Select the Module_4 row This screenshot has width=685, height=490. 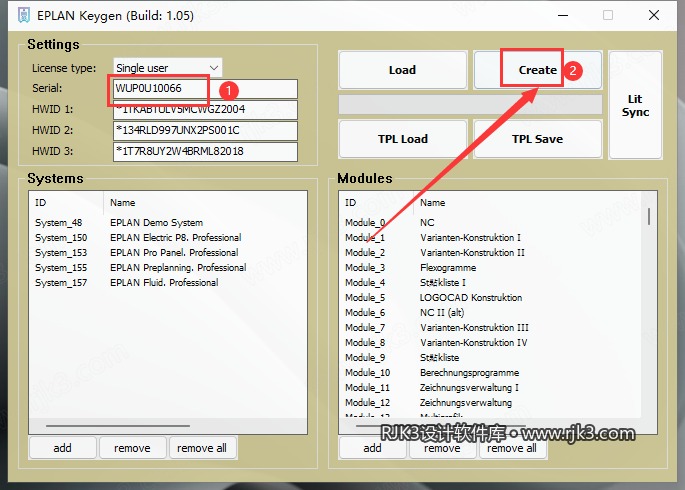point(490,283)
